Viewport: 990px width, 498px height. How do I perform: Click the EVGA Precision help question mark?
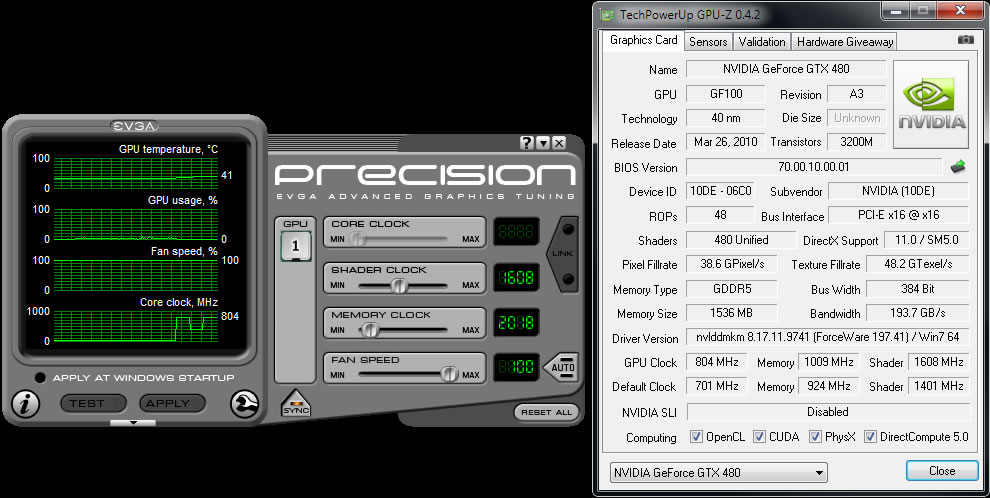tap(527, 143)
